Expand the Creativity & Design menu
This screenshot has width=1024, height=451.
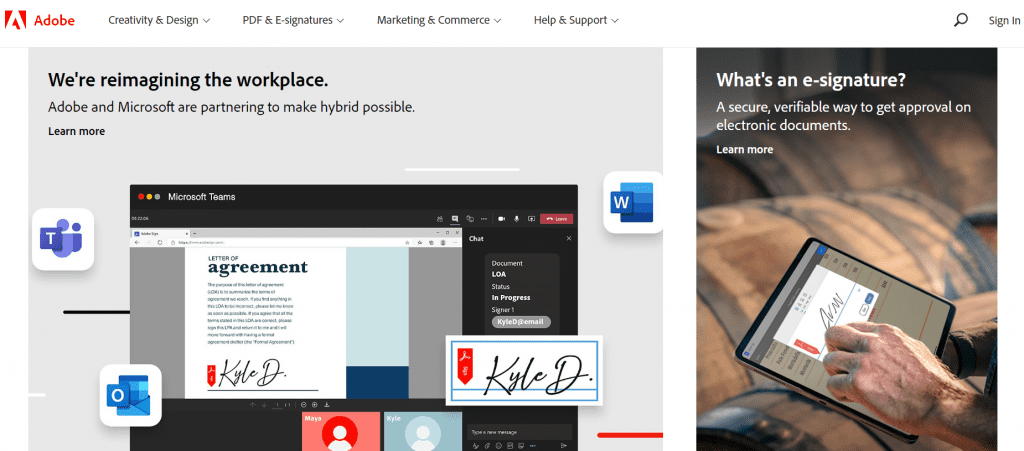[x=159, y=20]
